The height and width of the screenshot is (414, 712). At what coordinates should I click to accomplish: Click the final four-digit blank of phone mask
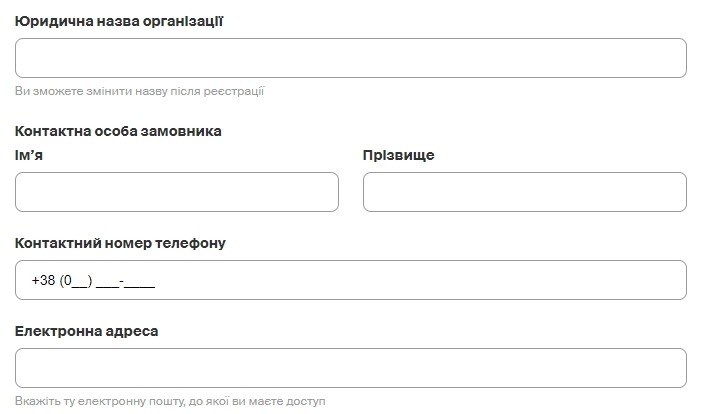[x=140, y=281]
